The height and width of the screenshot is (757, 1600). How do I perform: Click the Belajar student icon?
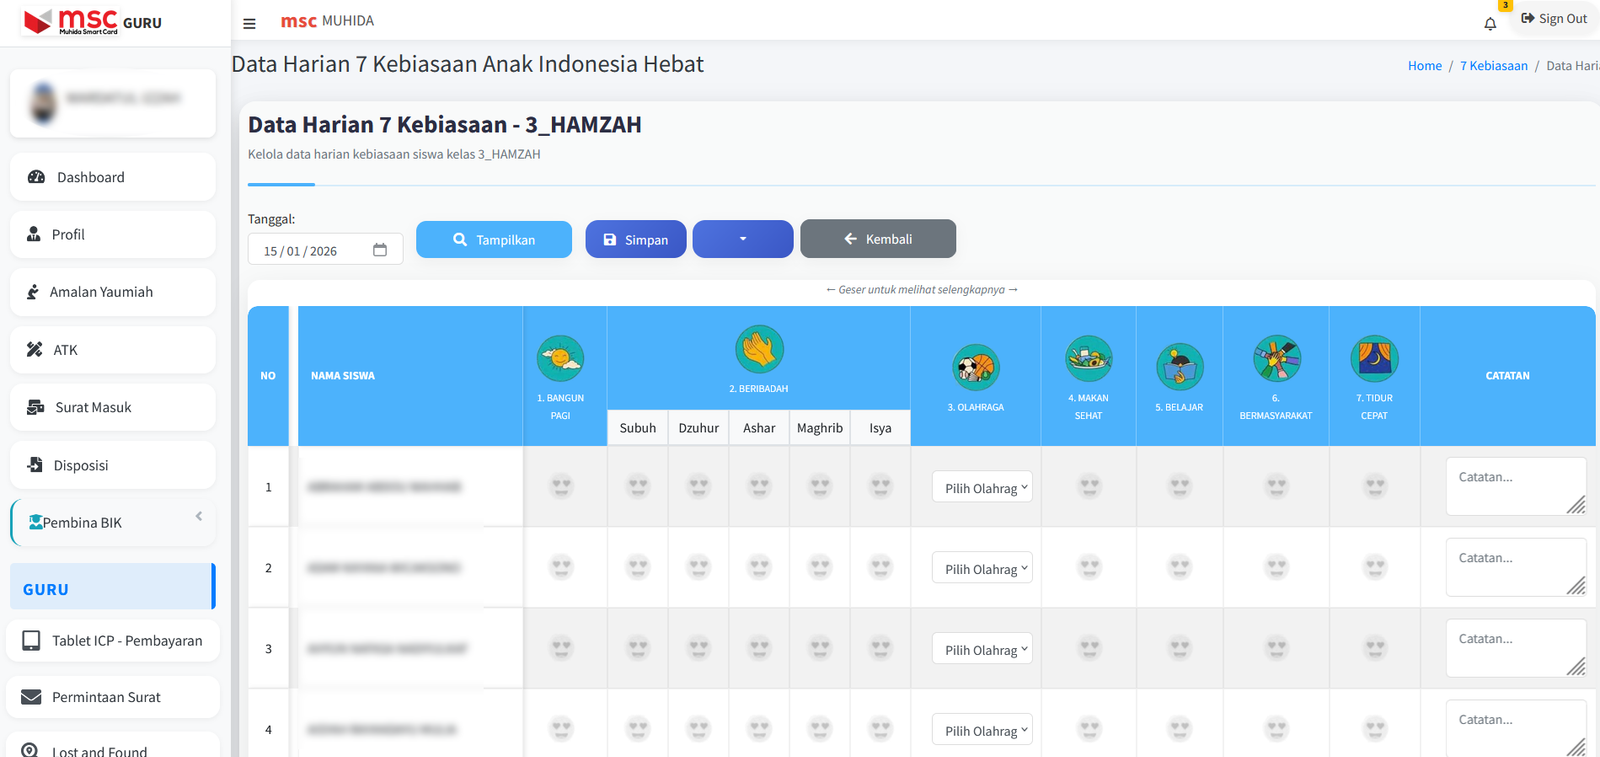(x=1180, y=367)
